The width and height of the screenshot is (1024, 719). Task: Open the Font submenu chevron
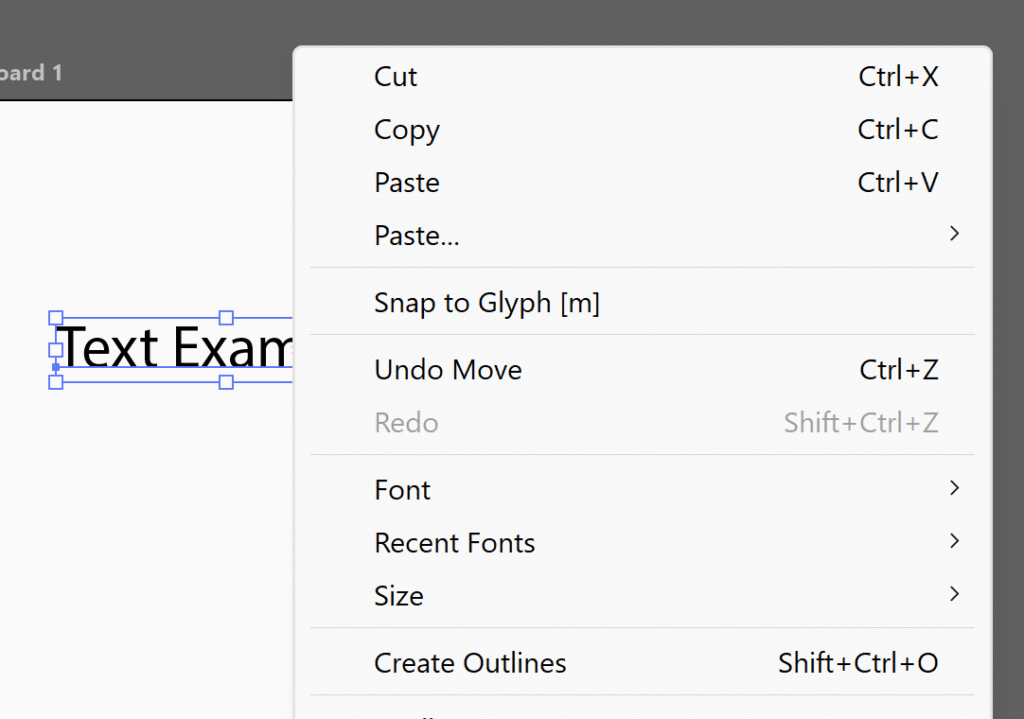[x=954, y=488]
